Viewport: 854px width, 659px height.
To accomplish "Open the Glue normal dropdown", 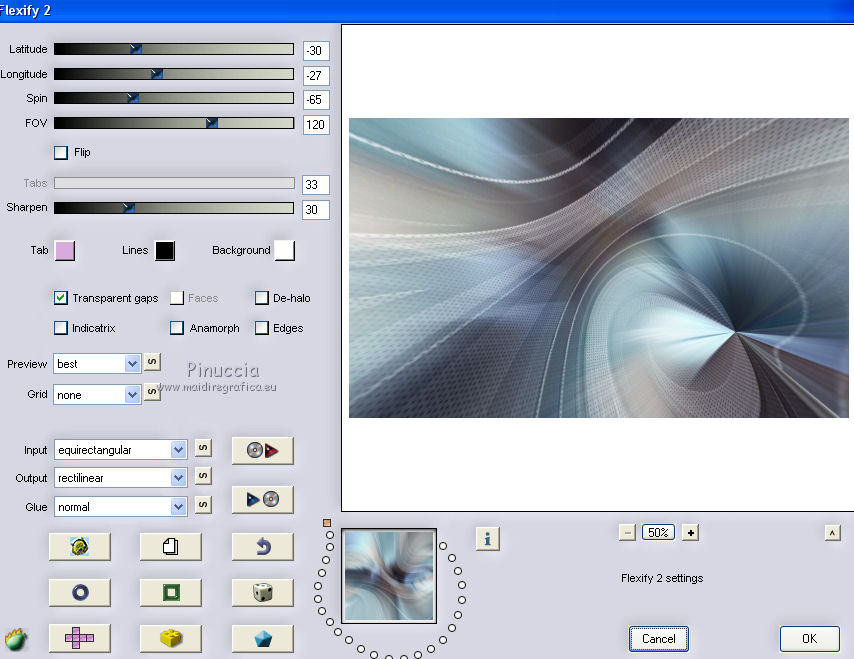I will [x=120, y=507].
